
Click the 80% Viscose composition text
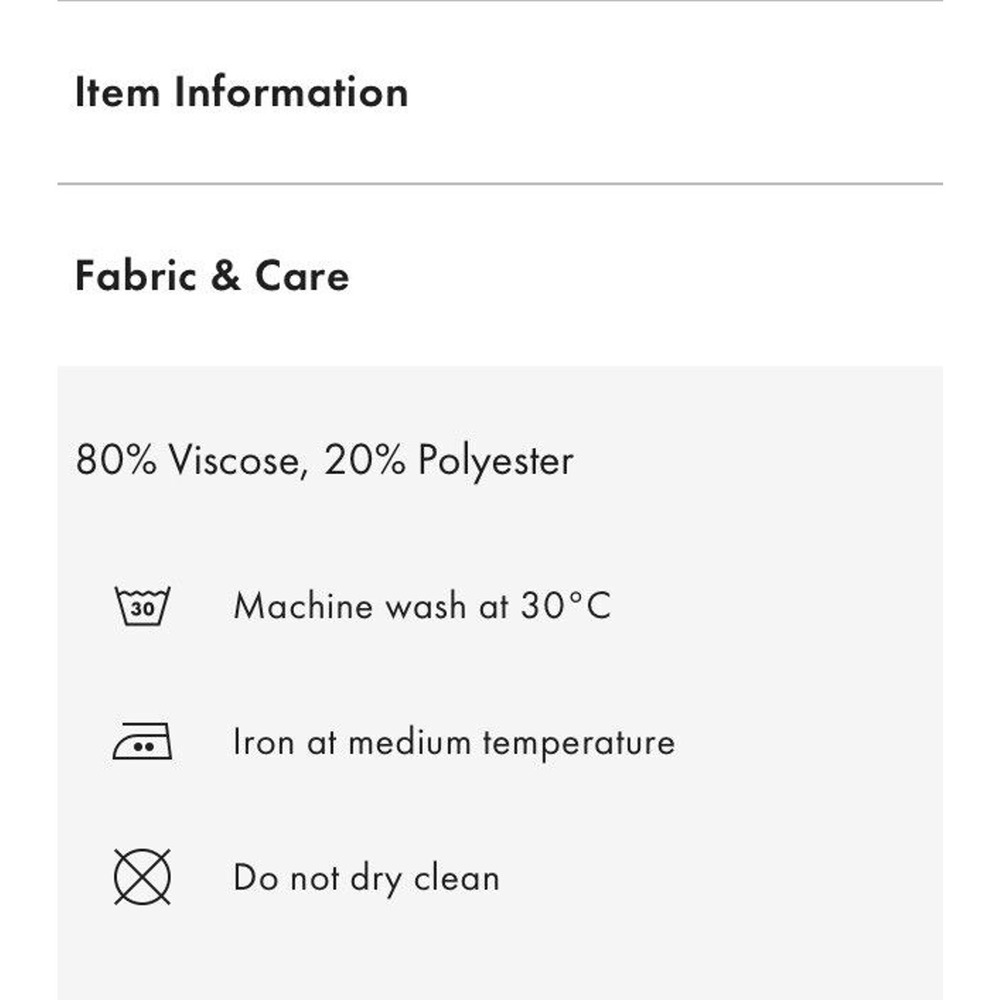pyautogui.click(x=188, y=460)
